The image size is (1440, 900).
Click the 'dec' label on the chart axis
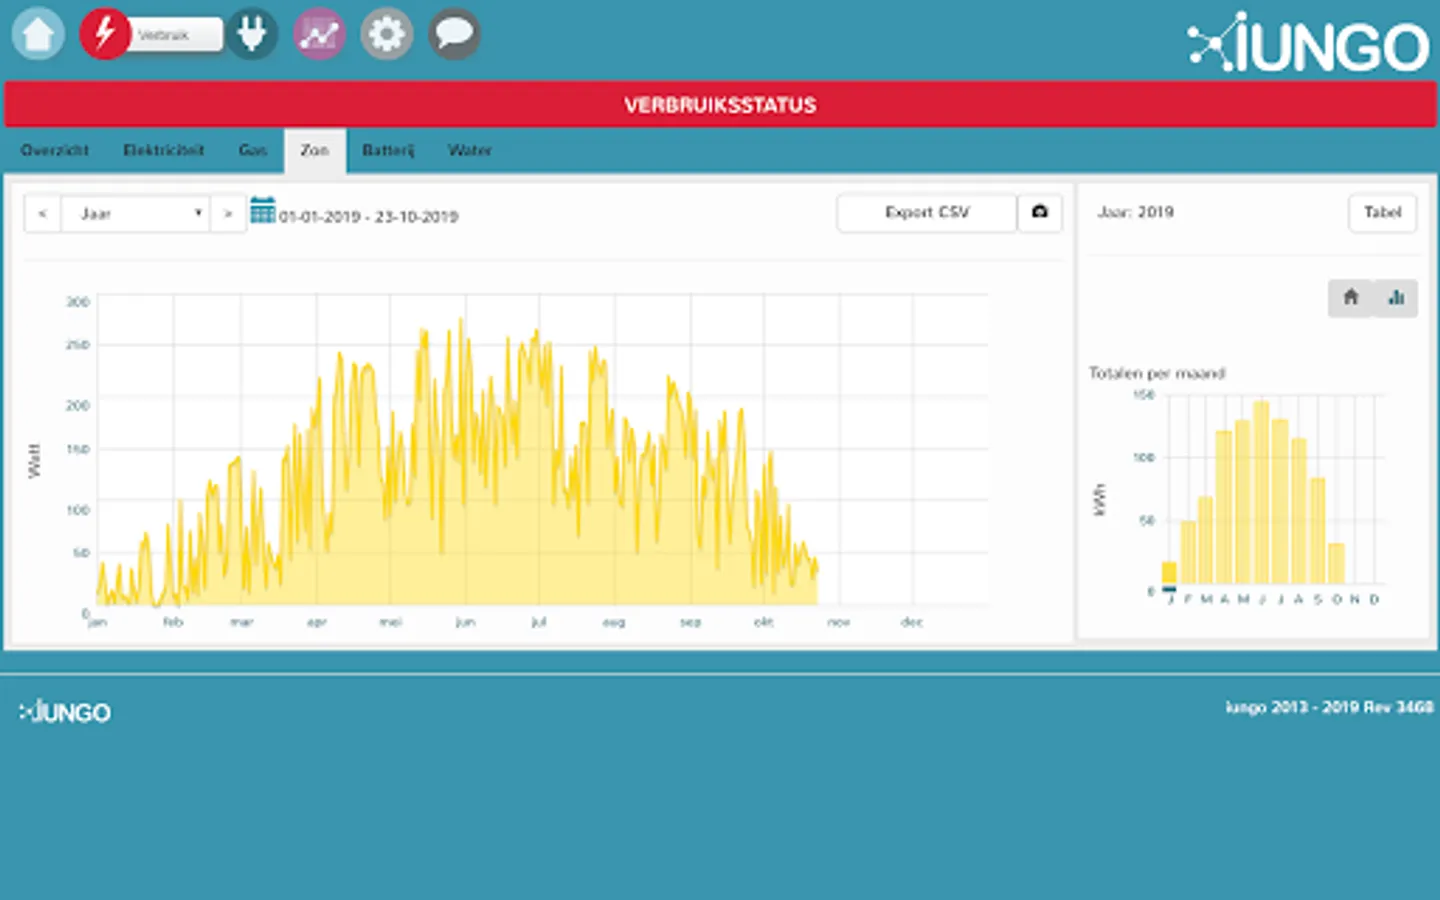tap(911, 622)
